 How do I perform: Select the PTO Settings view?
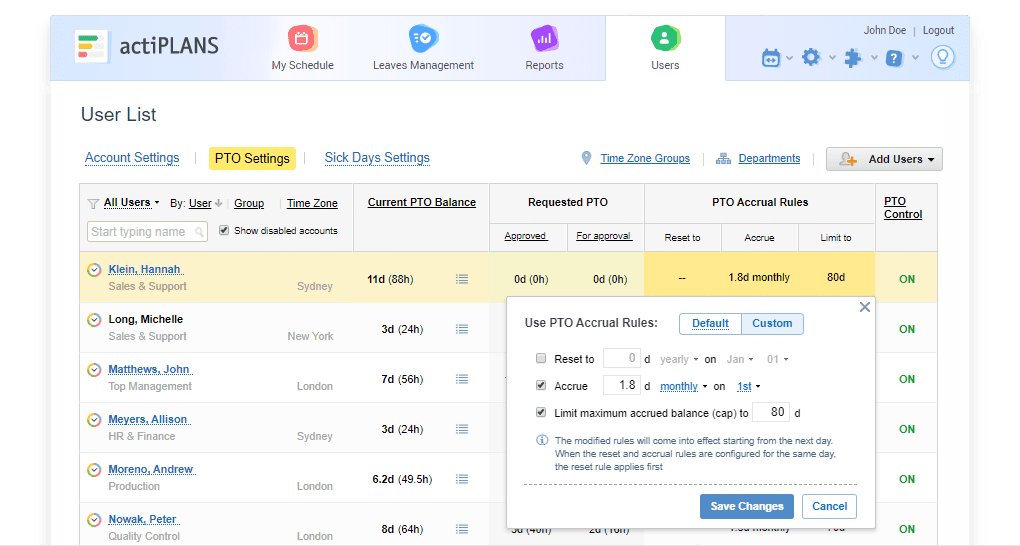coord(252,158)
